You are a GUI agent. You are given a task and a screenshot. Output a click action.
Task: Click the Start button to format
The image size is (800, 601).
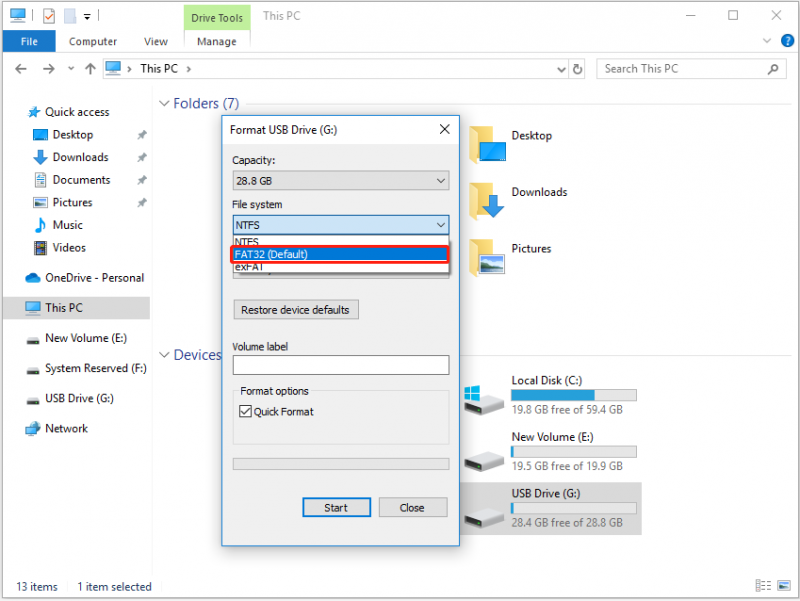[x=337, y=508]
